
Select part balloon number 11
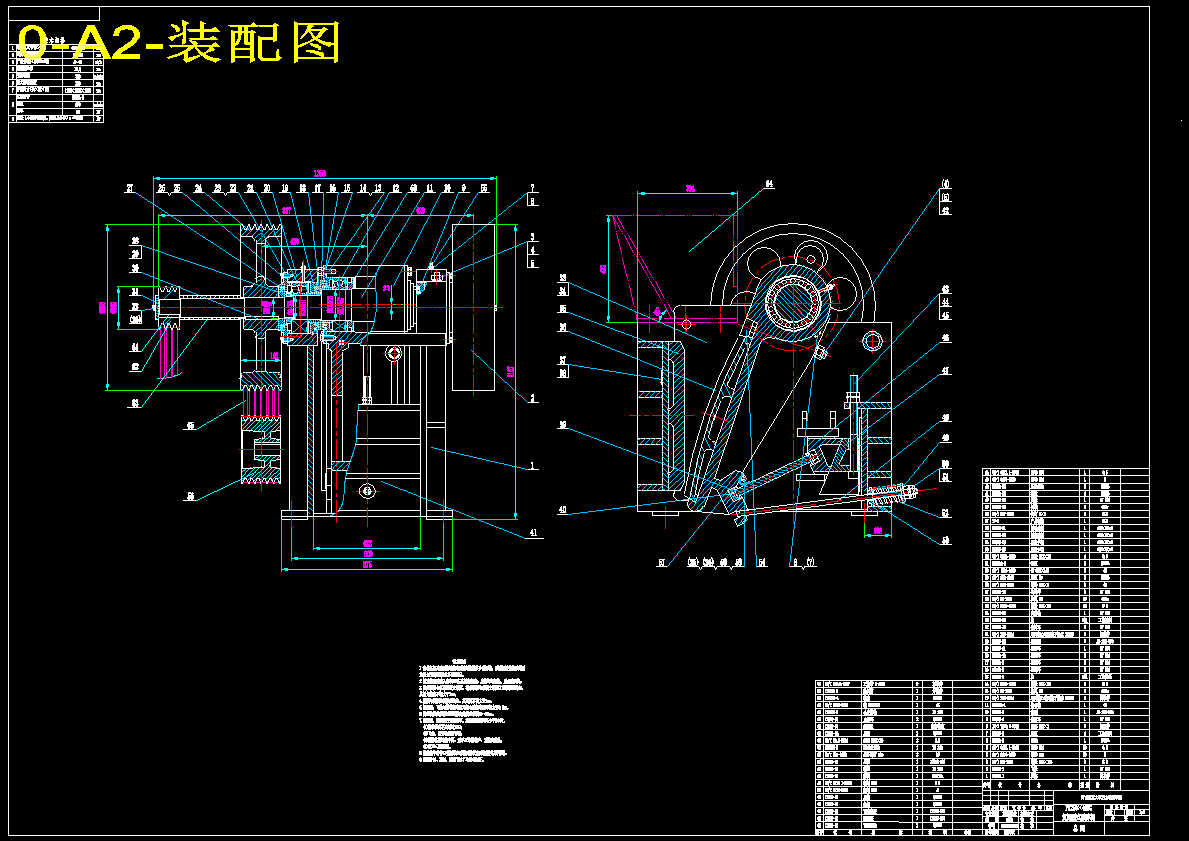point(430,188)
